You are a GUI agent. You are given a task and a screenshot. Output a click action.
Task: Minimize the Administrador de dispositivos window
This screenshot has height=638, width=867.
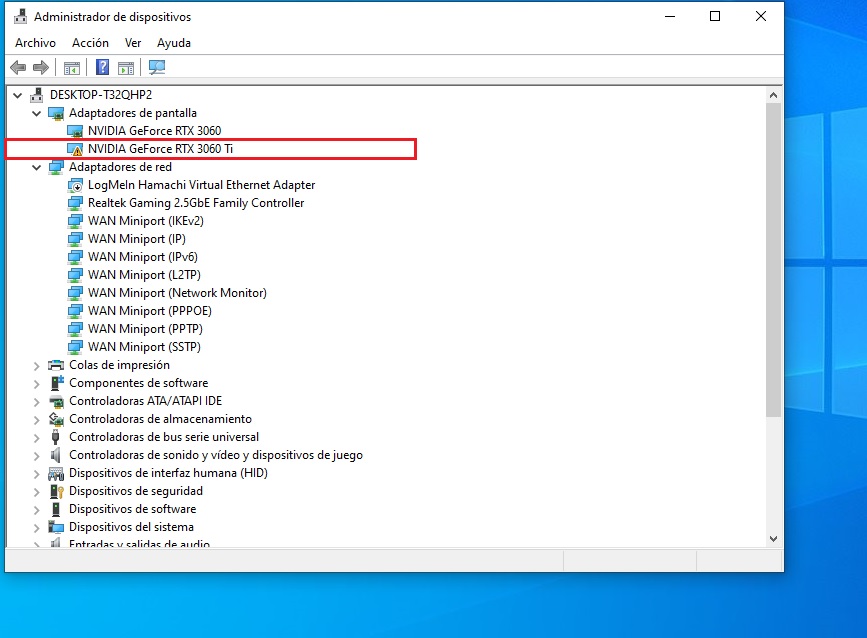coord(670,17)
